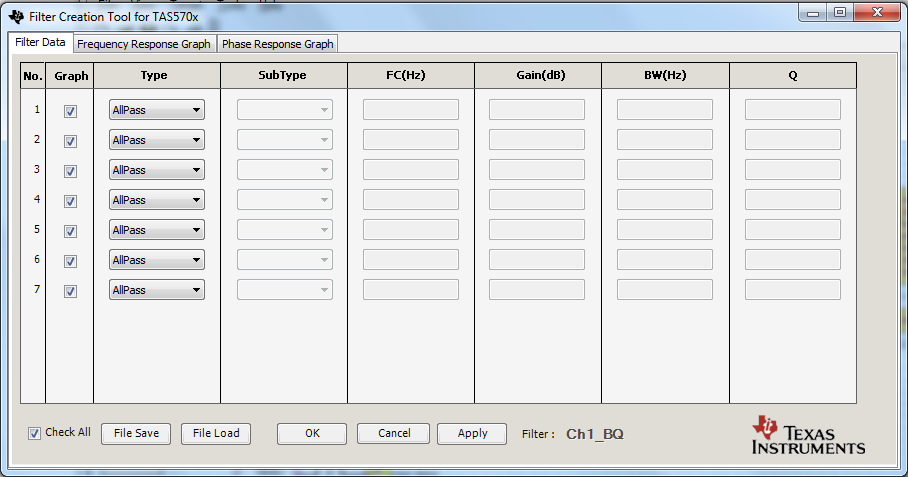Screen dimensions: 908x477
Task: Click the SubType column header
Action: (284, 76)
